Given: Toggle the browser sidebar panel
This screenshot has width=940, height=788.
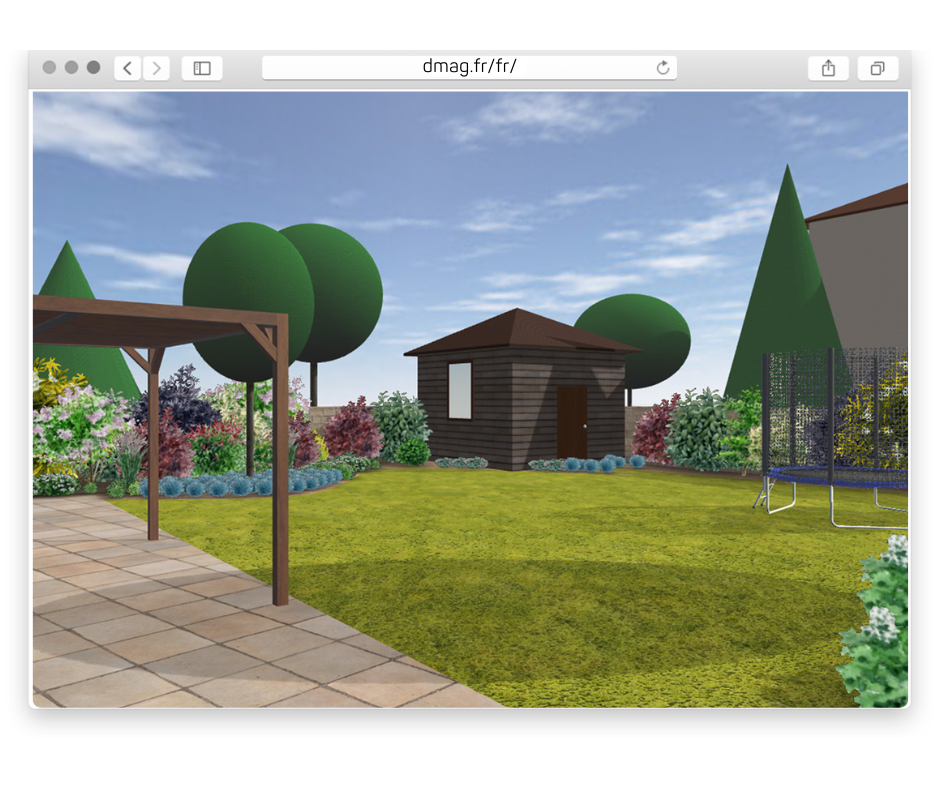Looking at the screenshot, I should coord(202,68).
